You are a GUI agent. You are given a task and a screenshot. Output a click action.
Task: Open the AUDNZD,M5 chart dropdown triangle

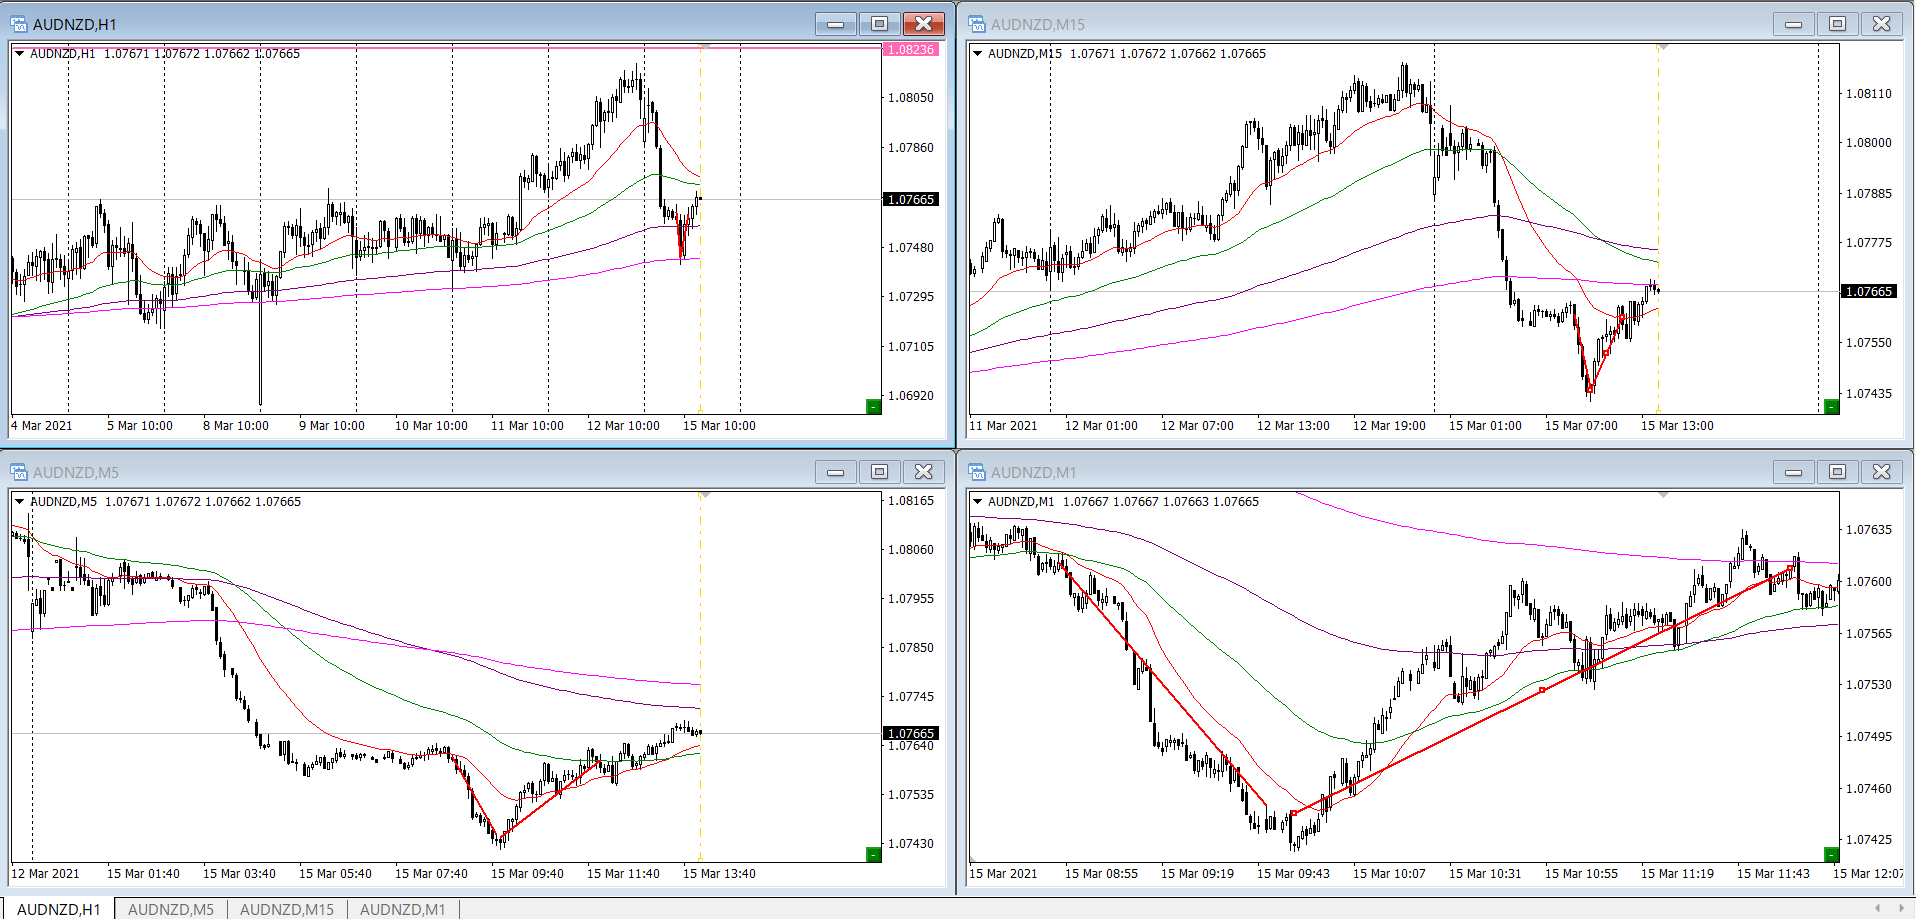coord(19,502)
